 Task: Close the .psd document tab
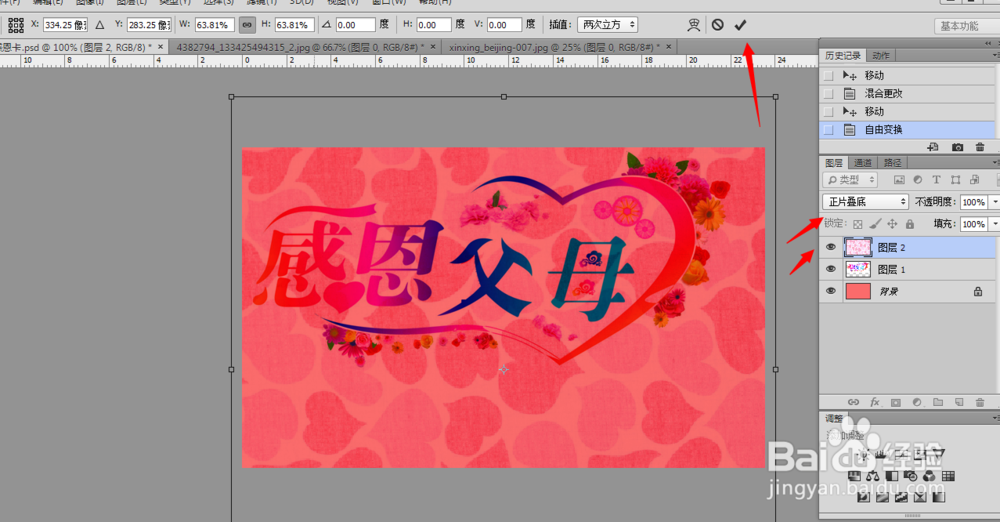[161, 47]
